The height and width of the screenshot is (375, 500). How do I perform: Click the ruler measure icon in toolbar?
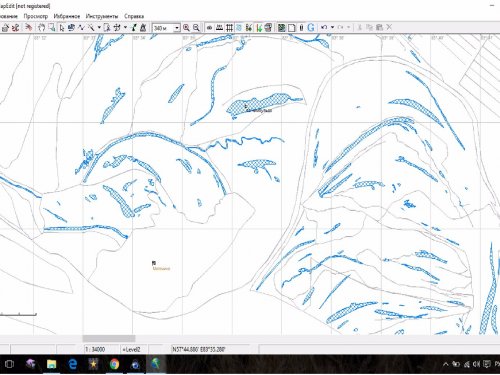coord(219,28)
